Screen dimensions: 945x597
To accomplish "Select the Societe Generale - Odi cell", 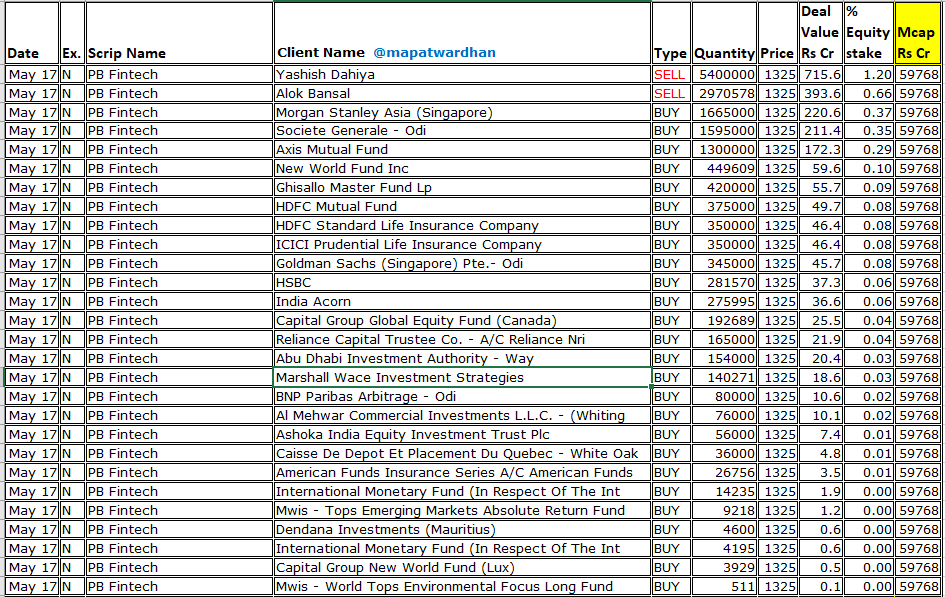I will tap(462, 131).
